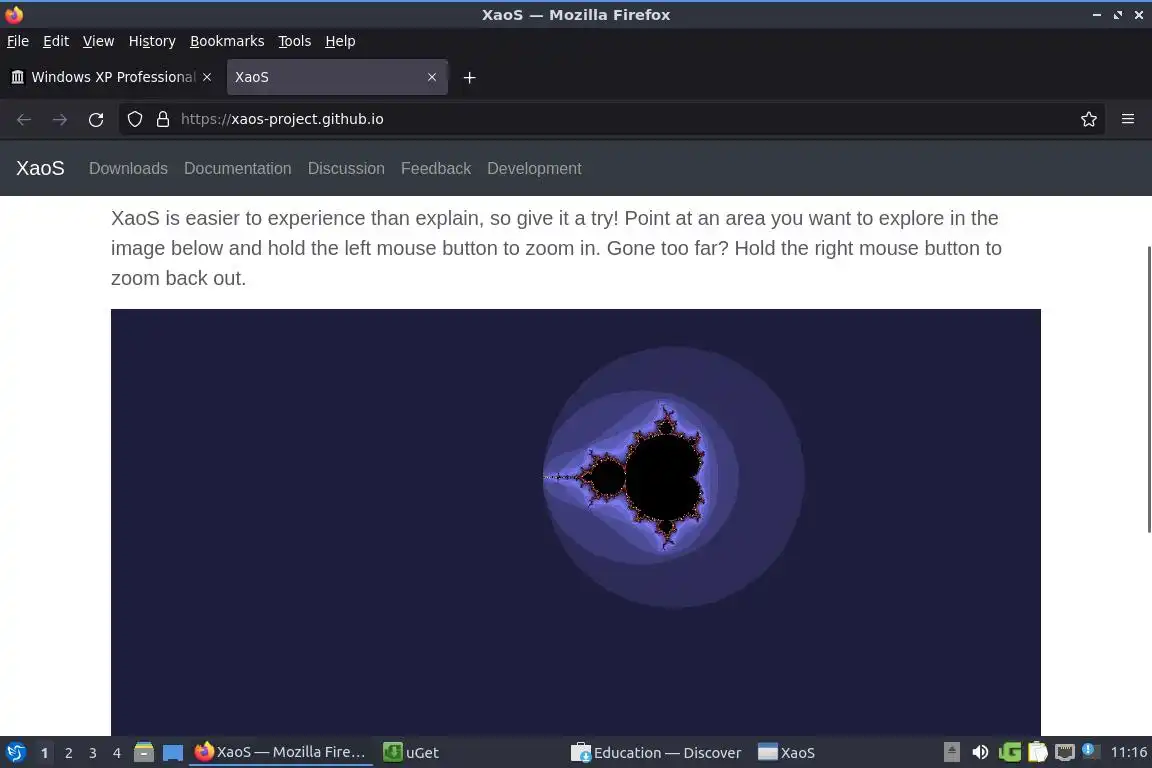Click the network monitor tray icon
The height and width of the screenshot is (768, 1152).
1065,753
